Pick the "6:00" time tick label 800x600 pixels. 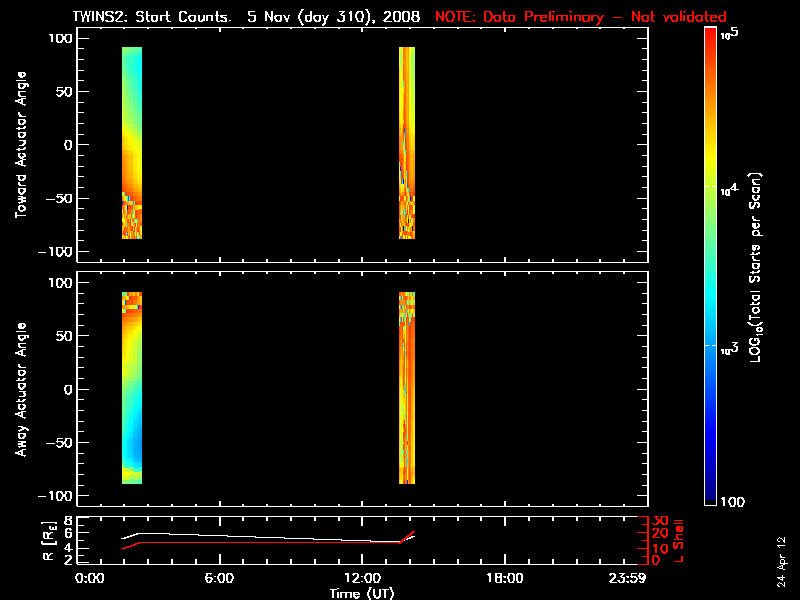click(219, 579)
